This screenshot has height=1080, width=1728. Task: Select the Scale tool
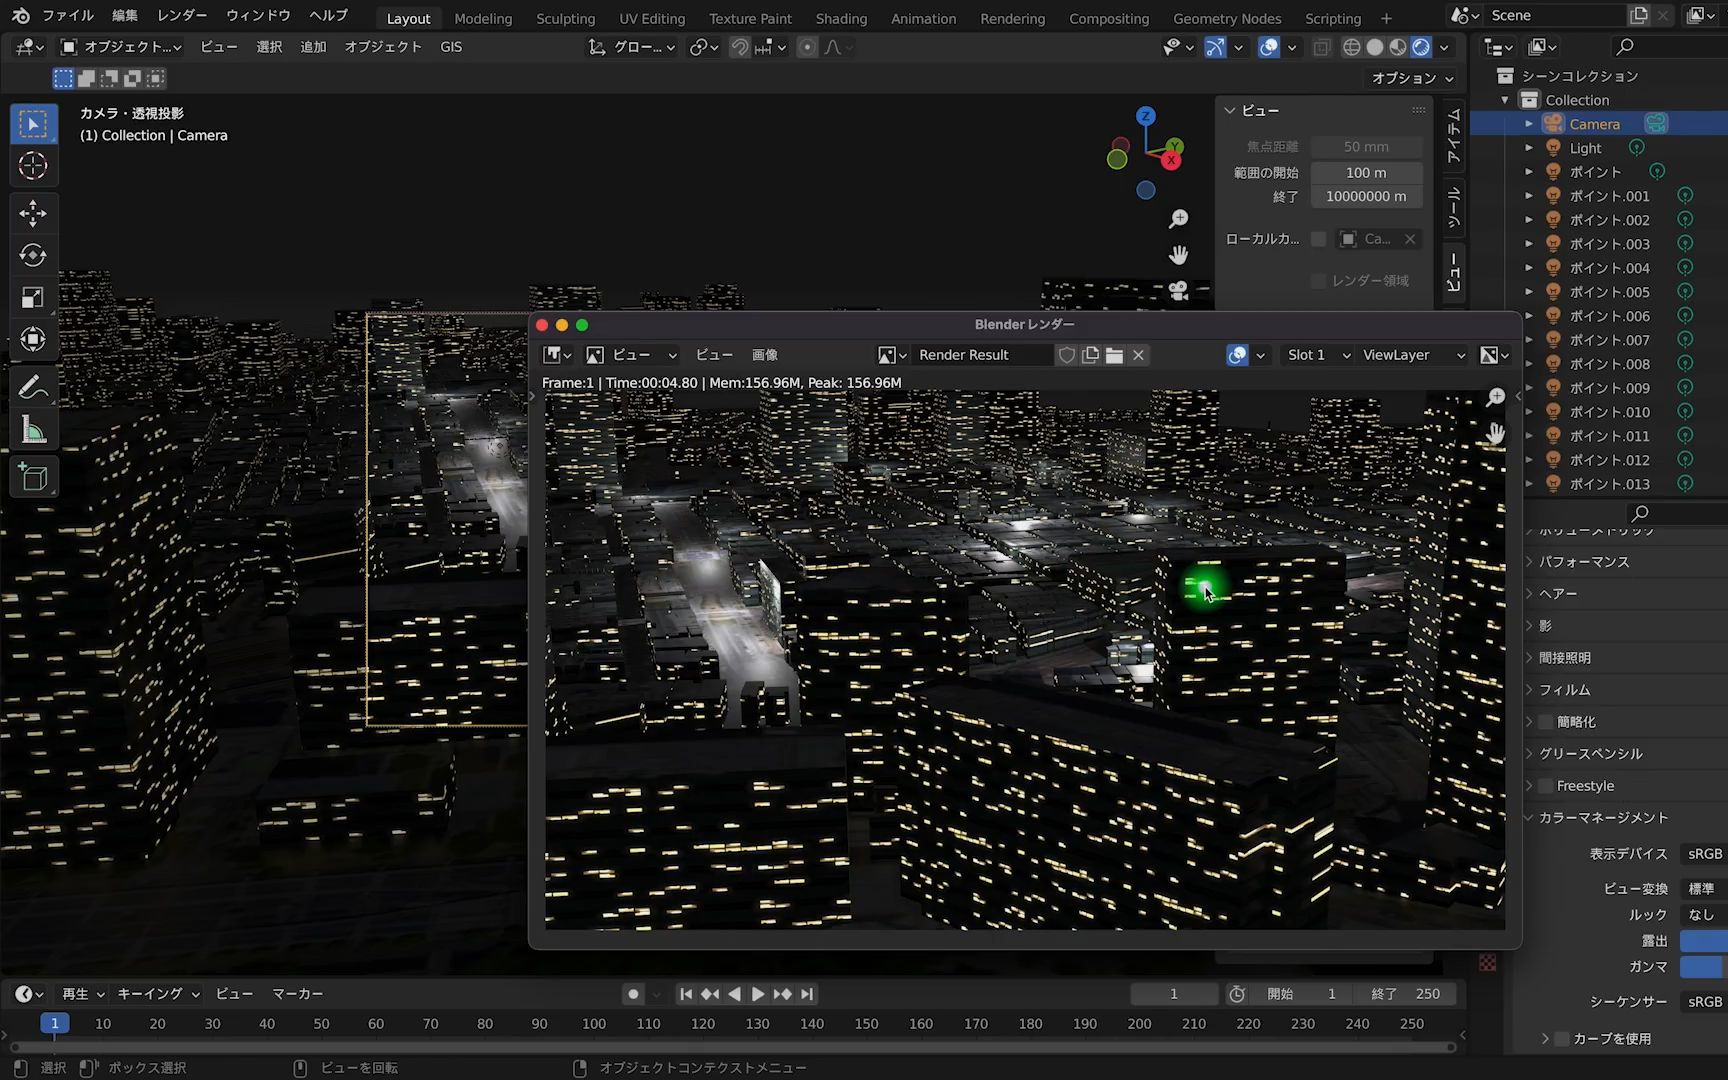(x=33, y=297)
